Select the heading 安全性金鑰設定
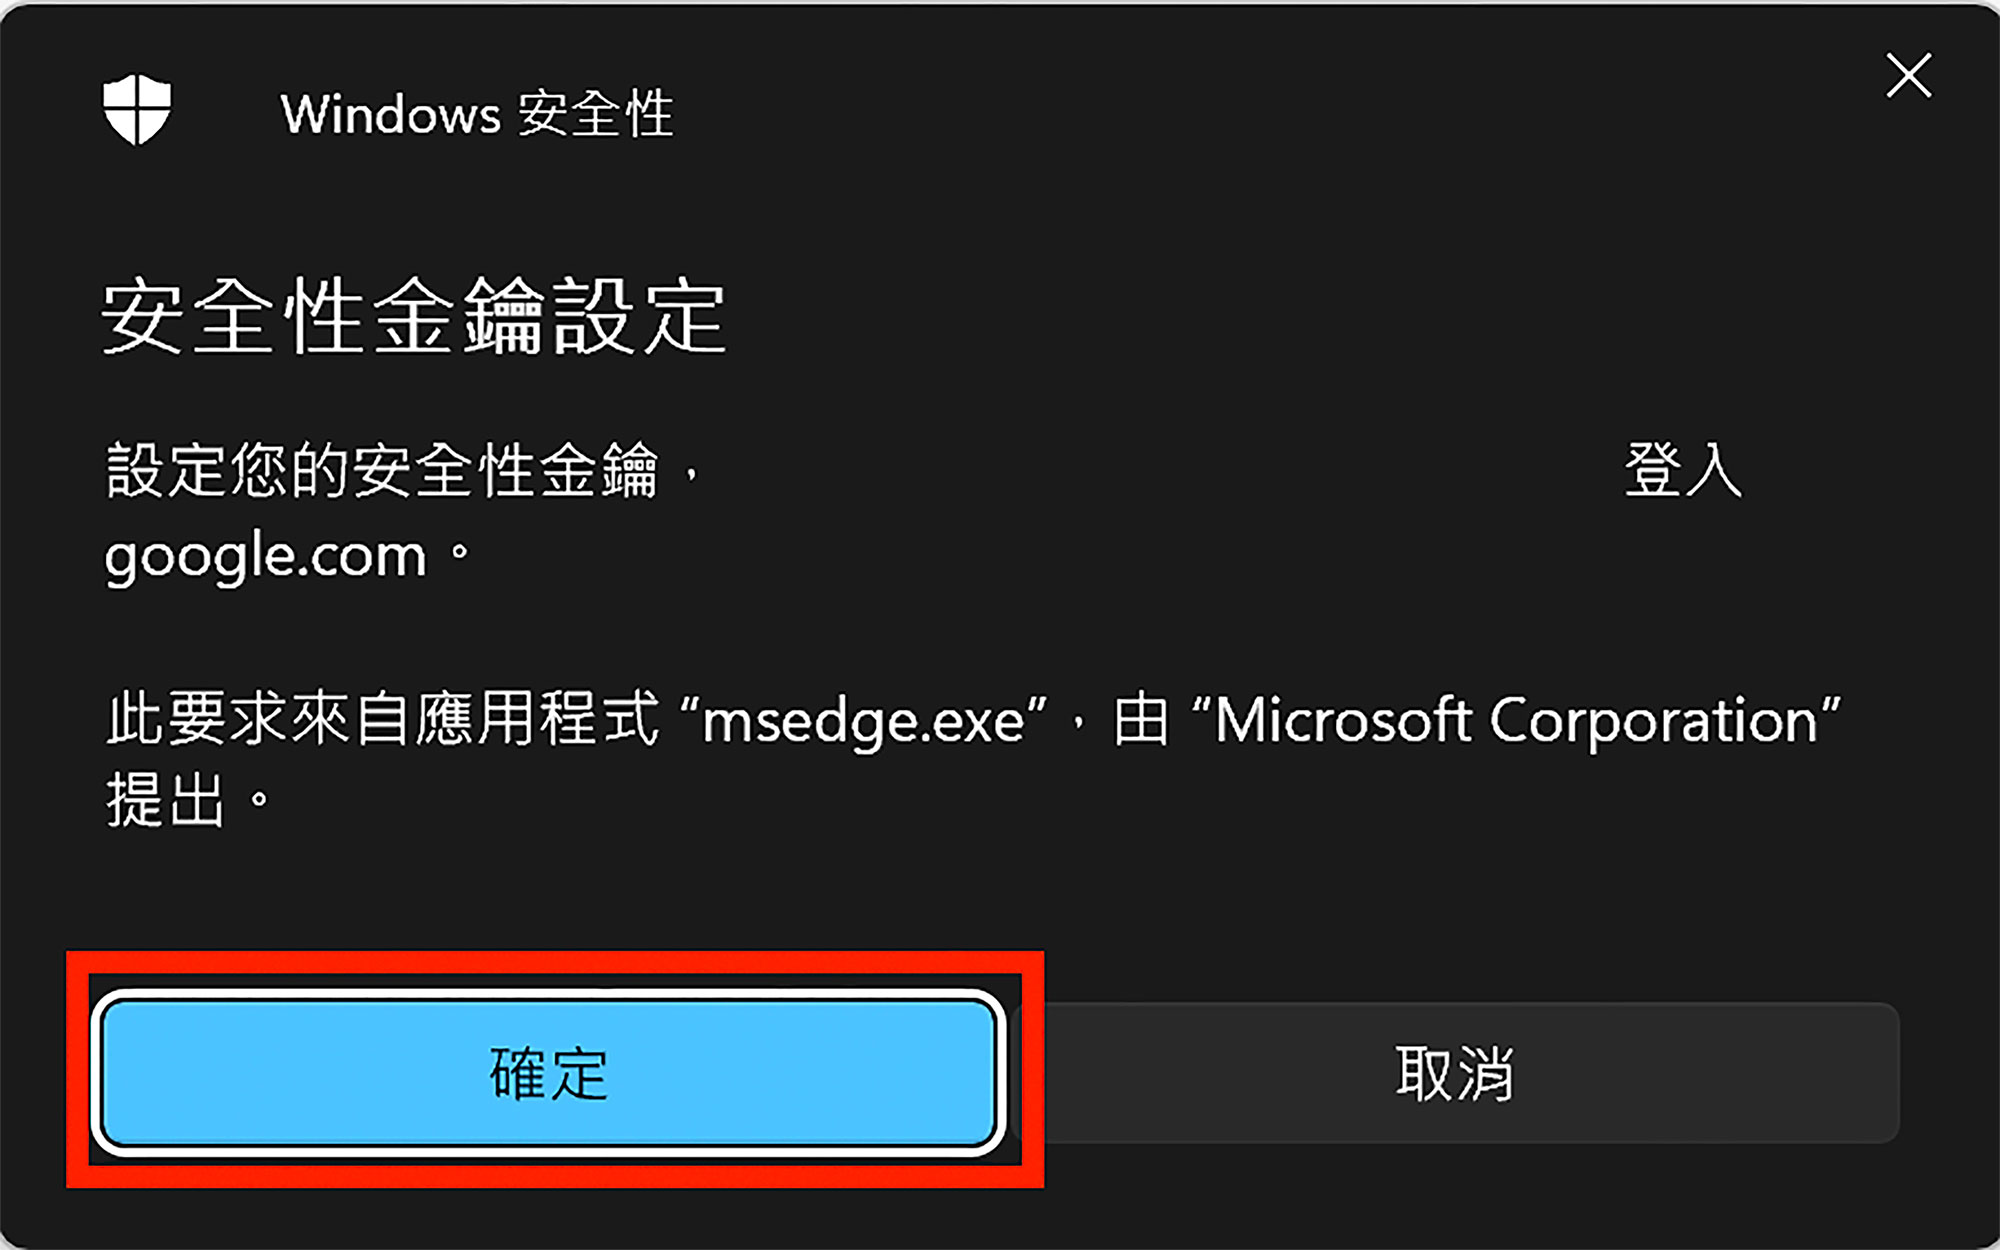Viewport: 2000px width, 1250px height. [x=414, y=317]
